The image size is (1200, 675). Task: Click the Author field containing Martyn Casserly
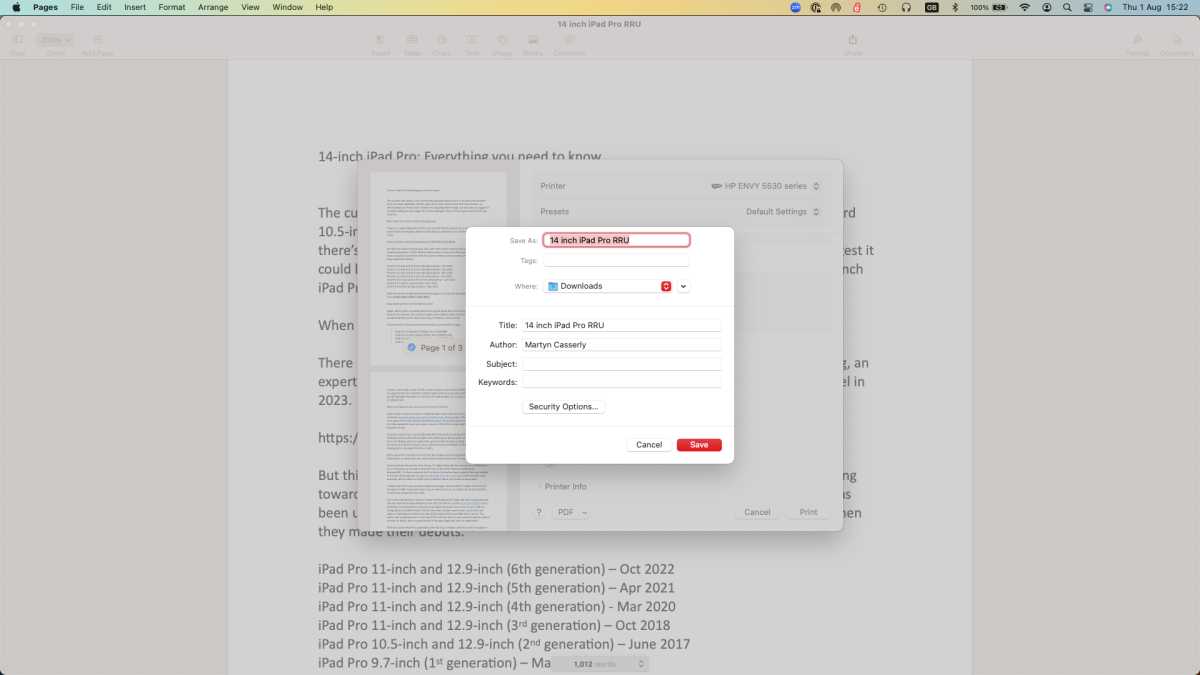(621, 345)
